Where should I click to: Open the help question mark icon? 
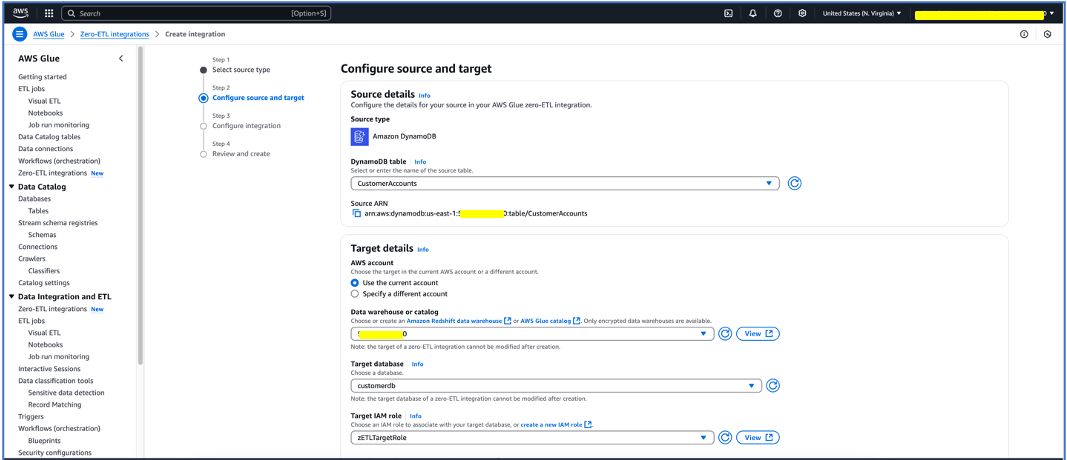[778, 13]
